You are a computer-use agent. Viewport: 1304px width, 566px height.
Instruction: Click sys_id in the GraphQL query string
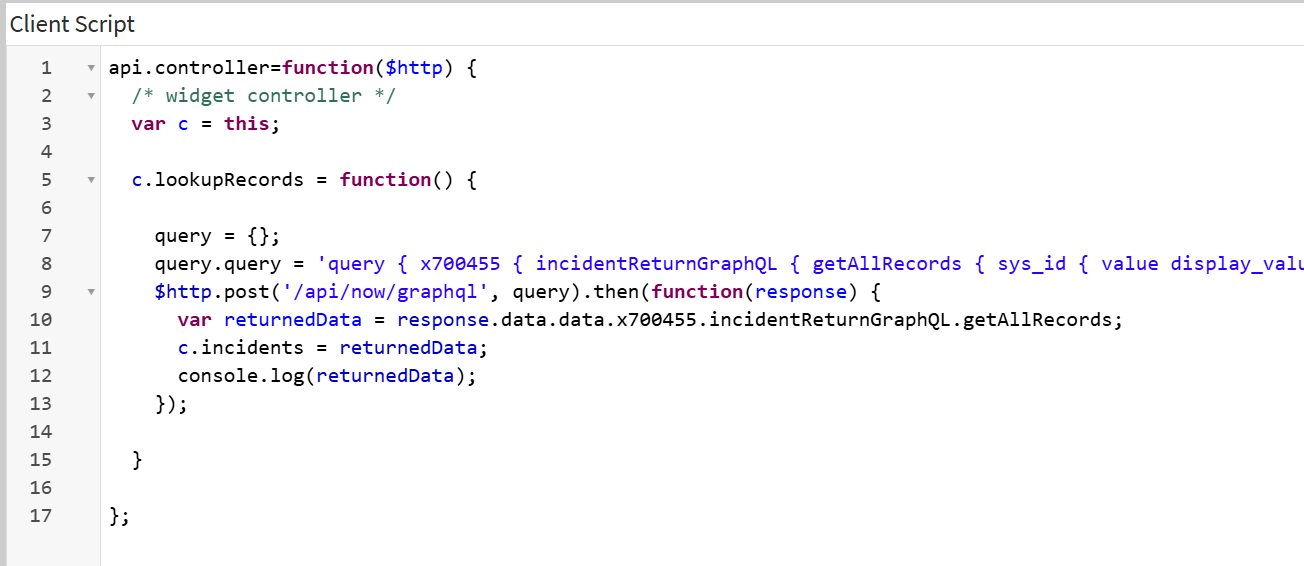1031,264
